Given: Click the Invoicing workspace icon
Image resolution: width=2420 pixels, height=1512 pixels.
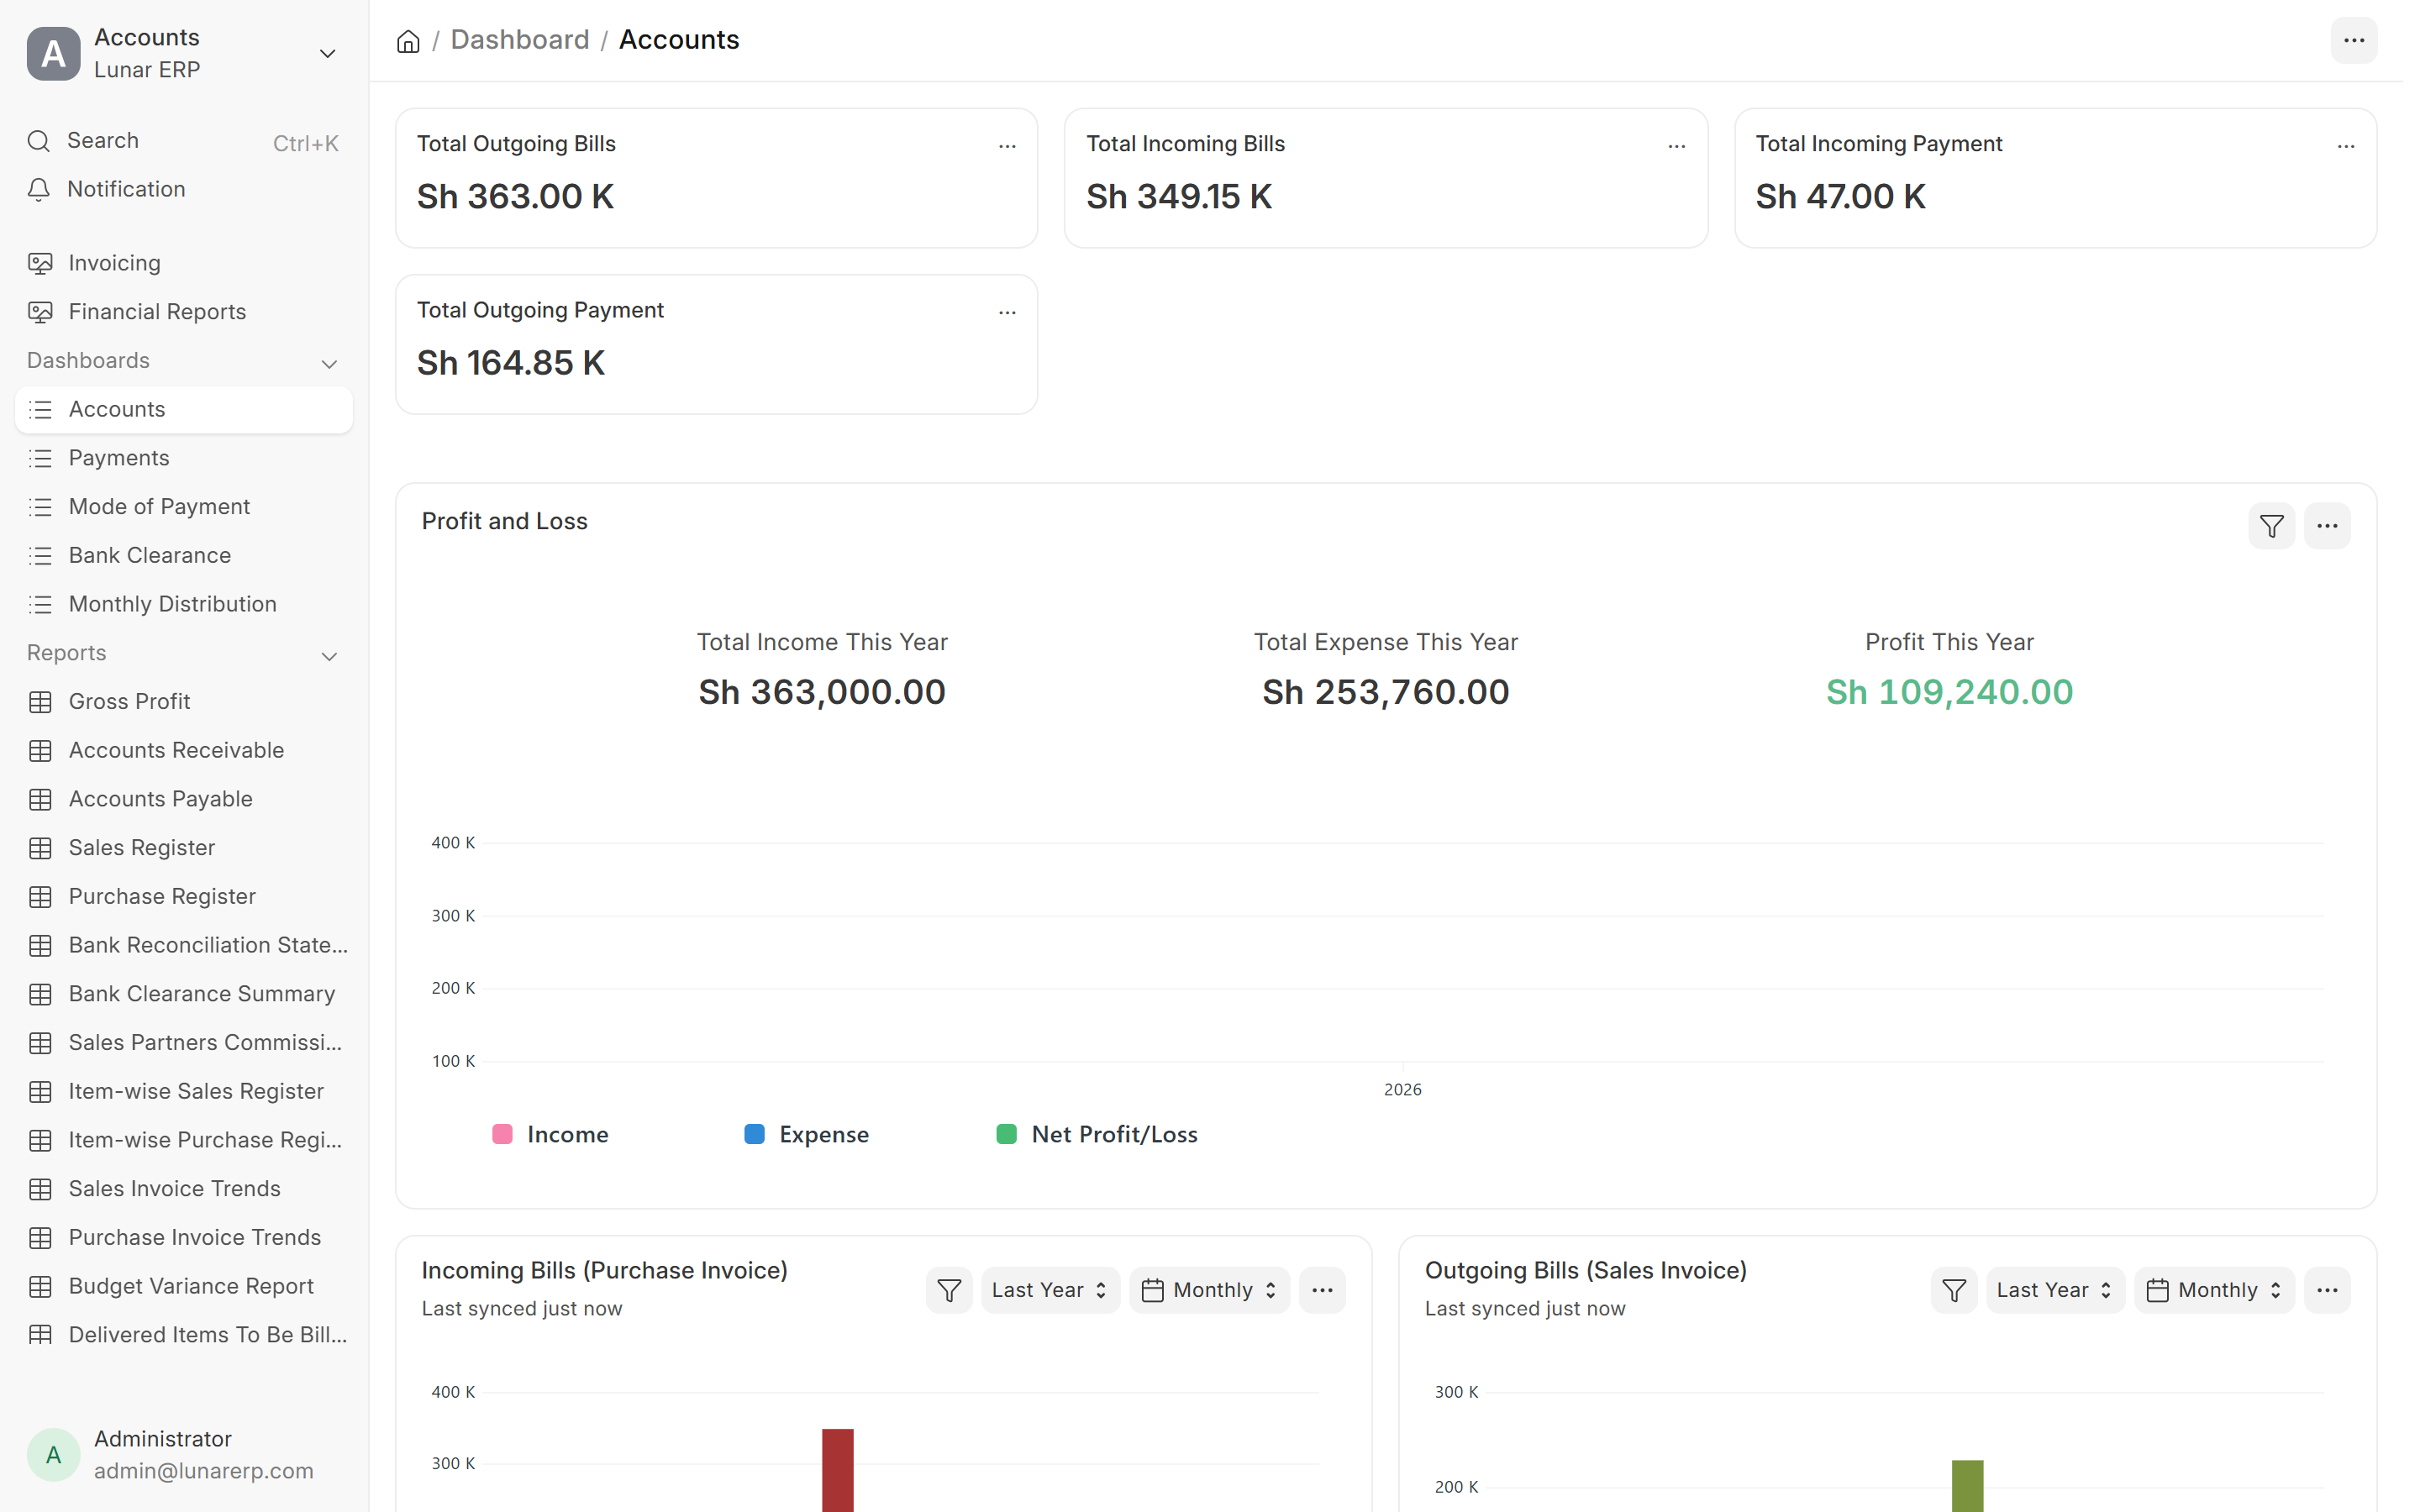Looking at the screenshot, I should point(40,263).
